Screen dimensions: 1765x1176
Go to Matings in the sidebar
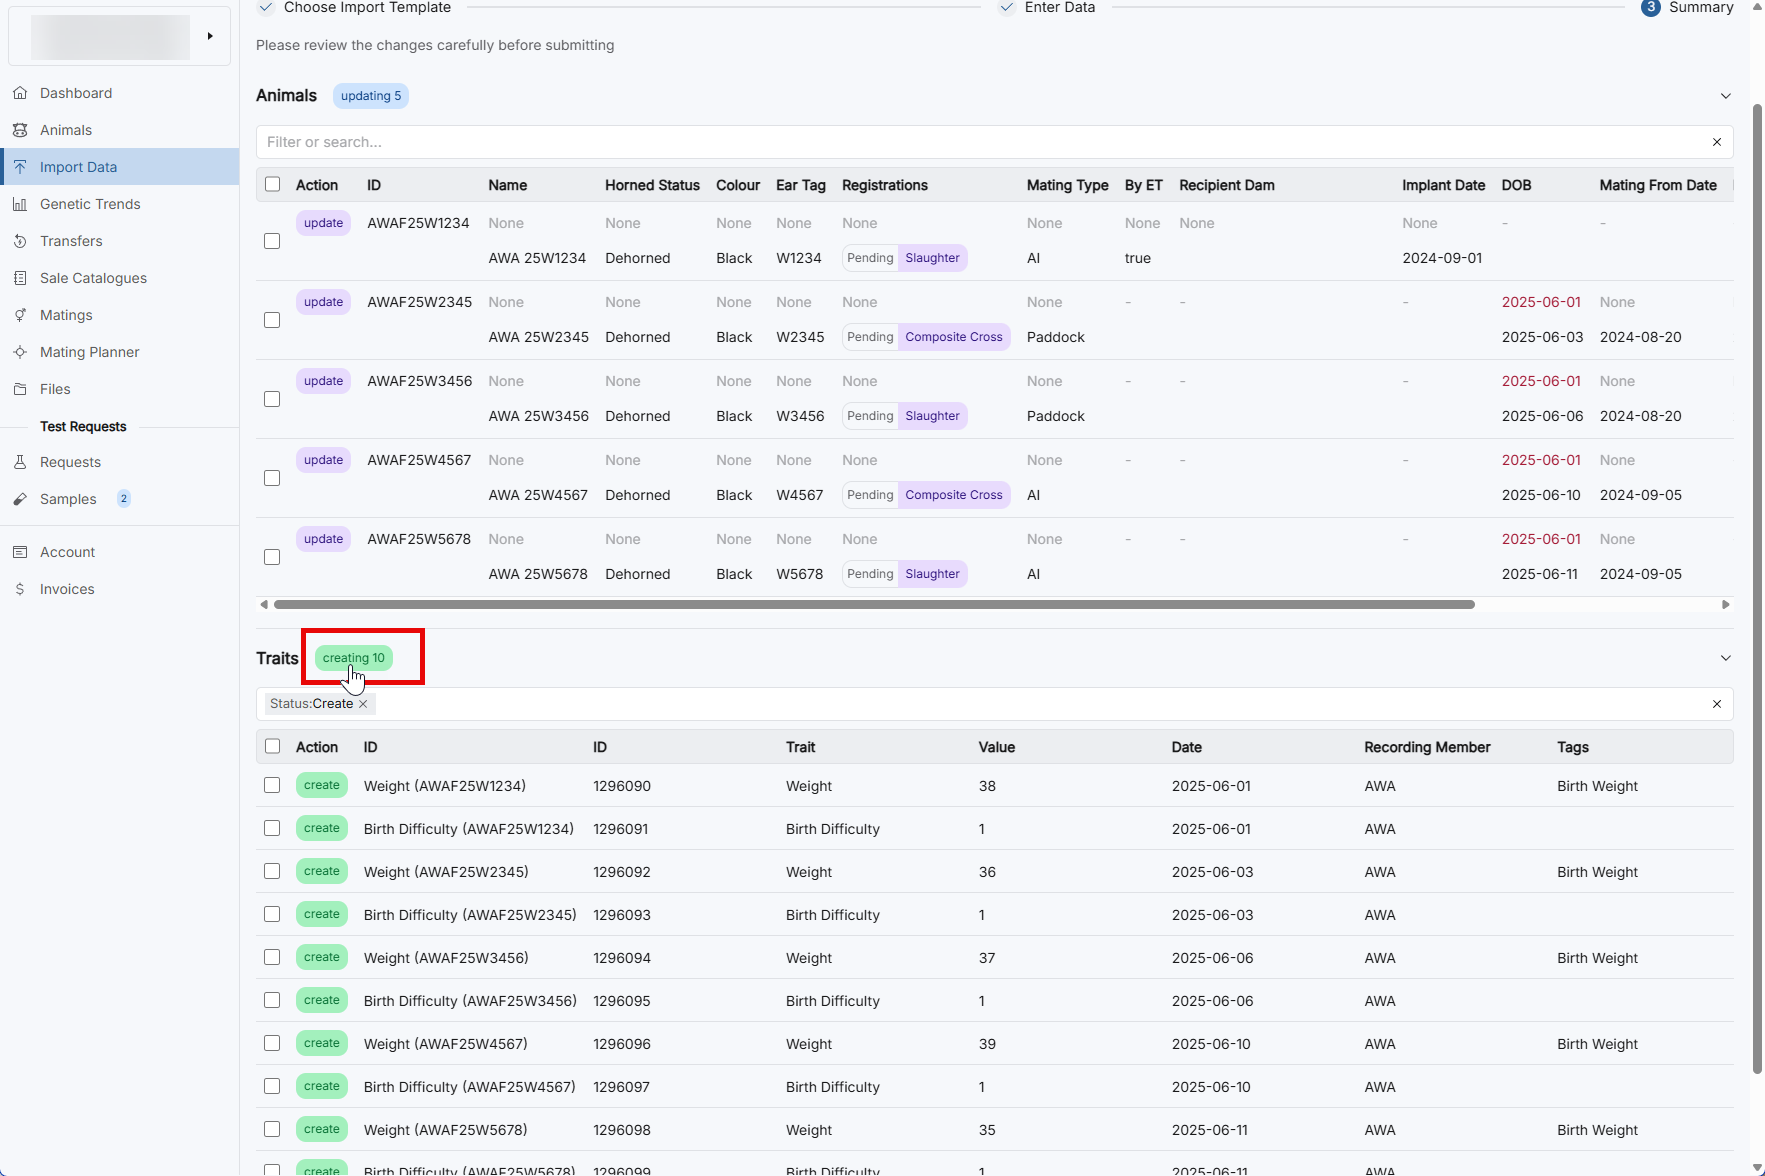(66, 315)
